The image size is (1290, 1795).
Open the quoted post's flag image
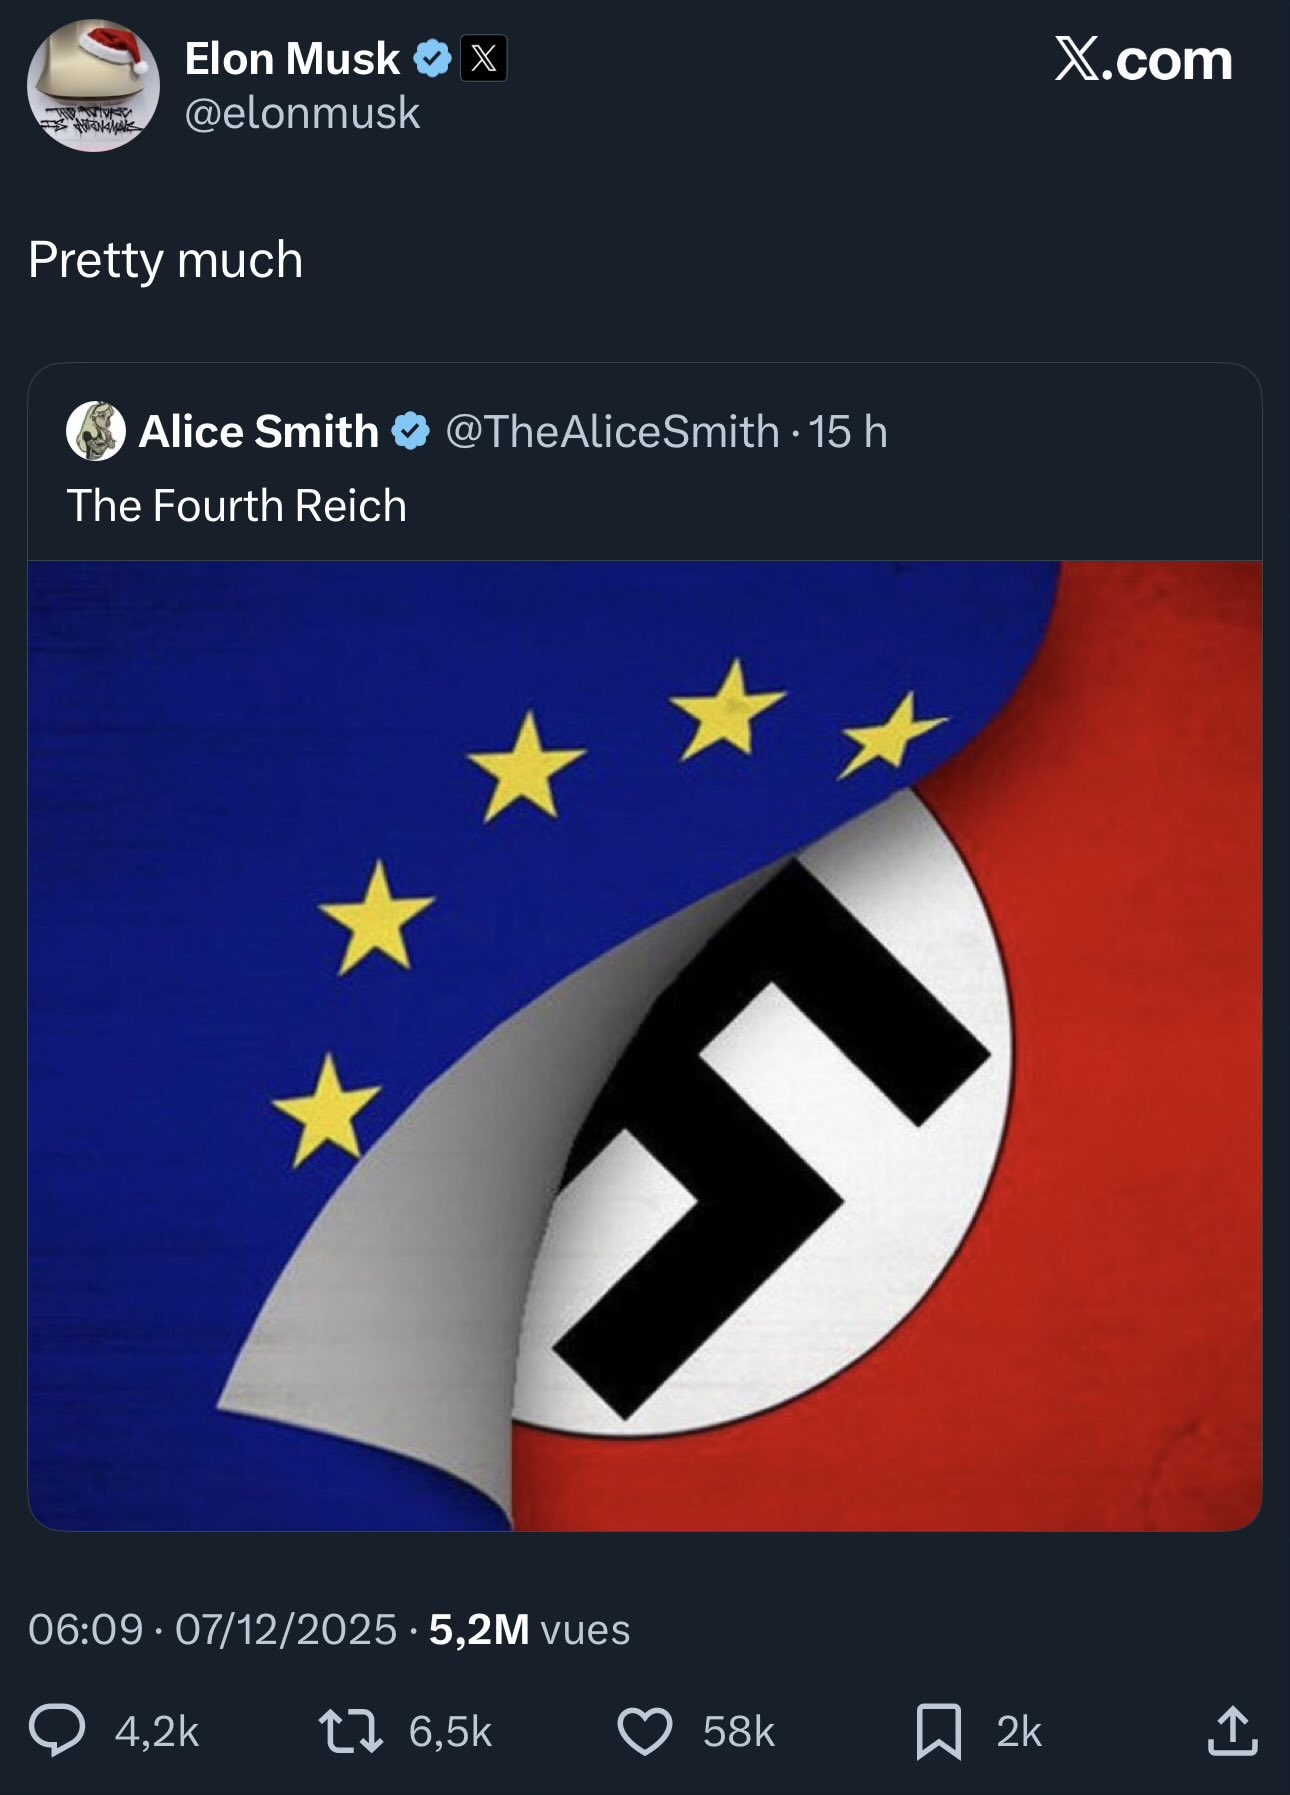(x=644, y=1045)
